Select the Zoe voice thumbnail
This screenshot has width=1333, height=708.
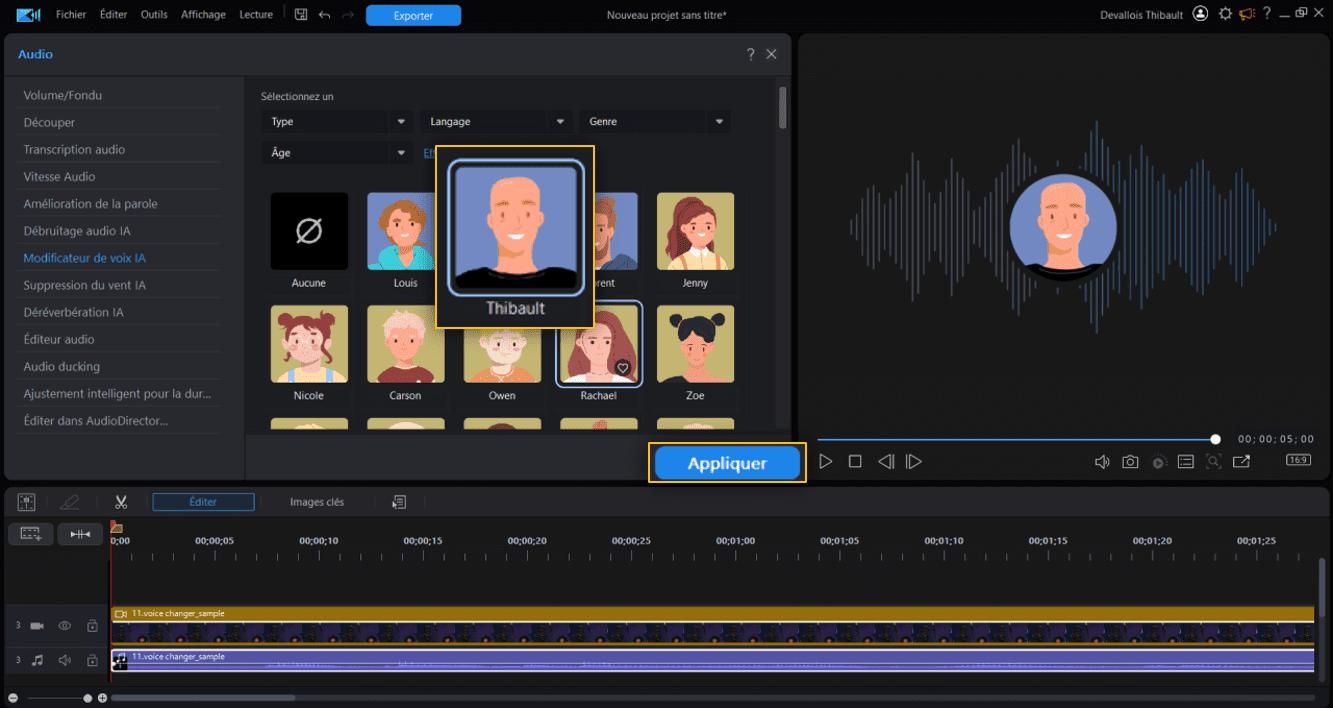[x=695, y=345]
